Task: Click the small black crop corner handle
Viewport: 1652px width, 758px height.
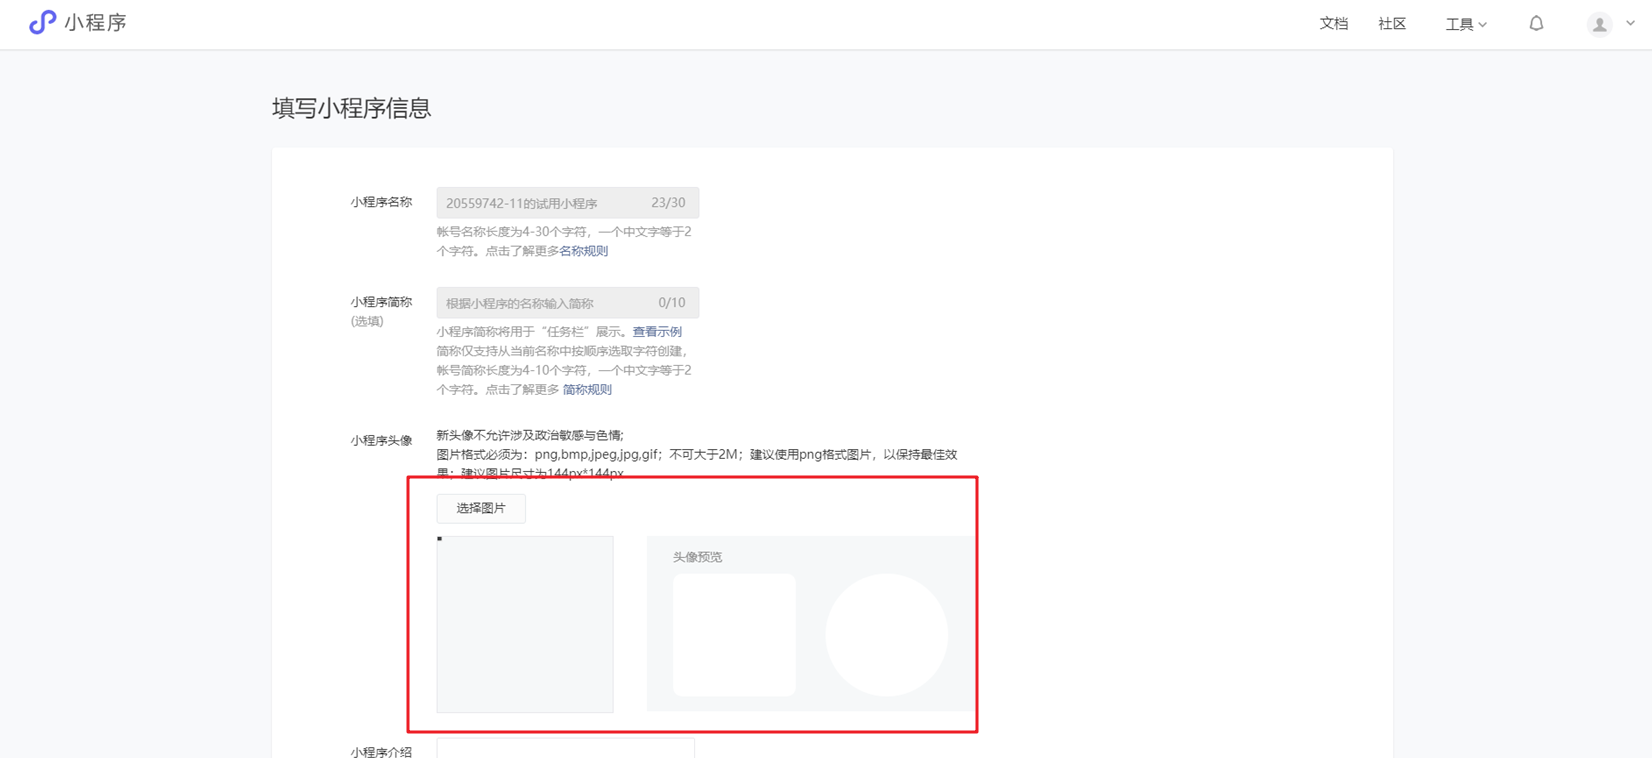Action: [x=439, y=539]
